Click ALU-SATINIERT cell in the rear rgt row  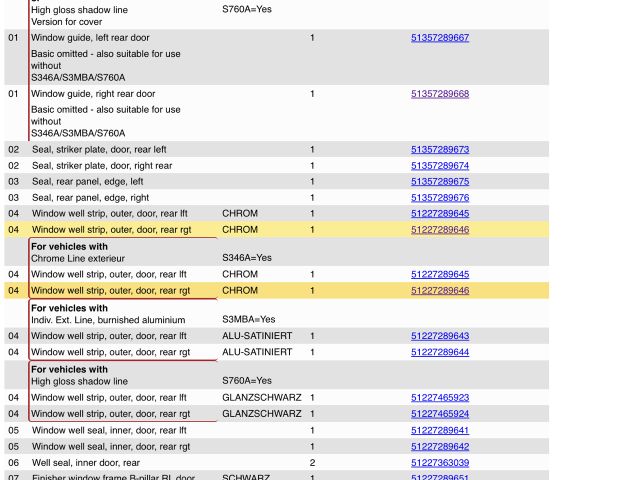[257, 352]
